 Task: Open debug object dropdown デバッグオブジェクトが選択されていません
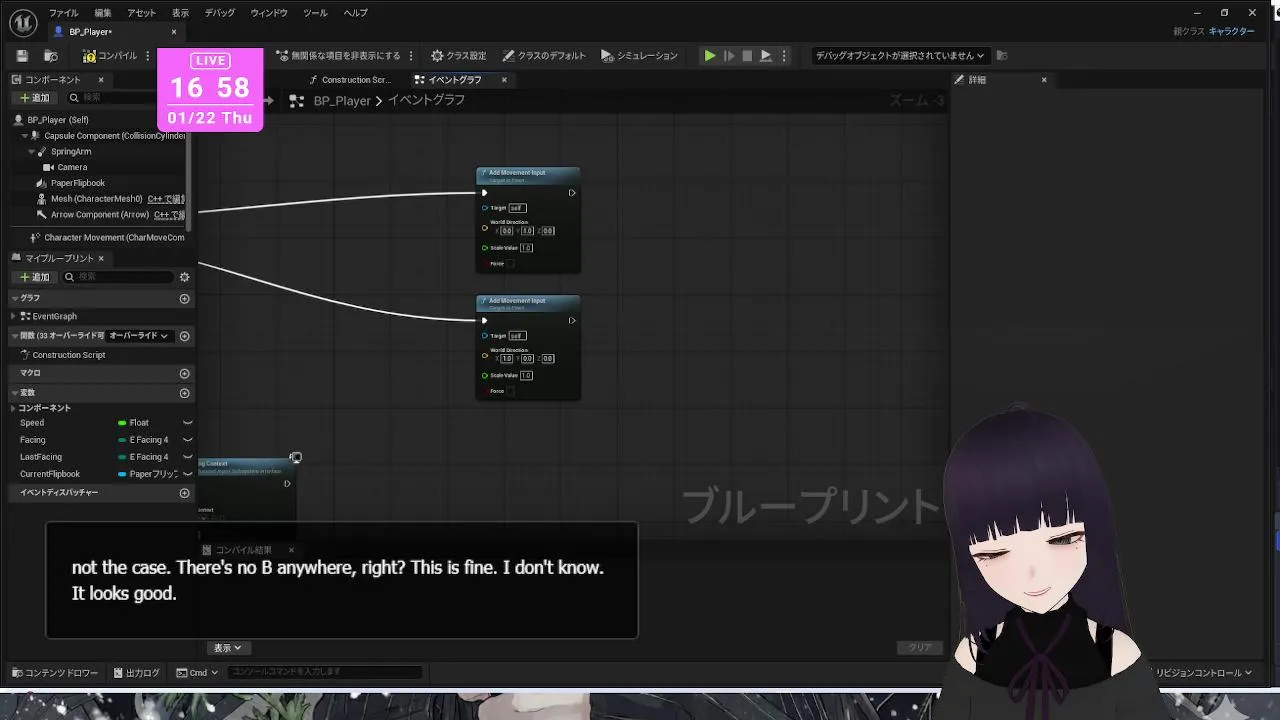(899, 56)
